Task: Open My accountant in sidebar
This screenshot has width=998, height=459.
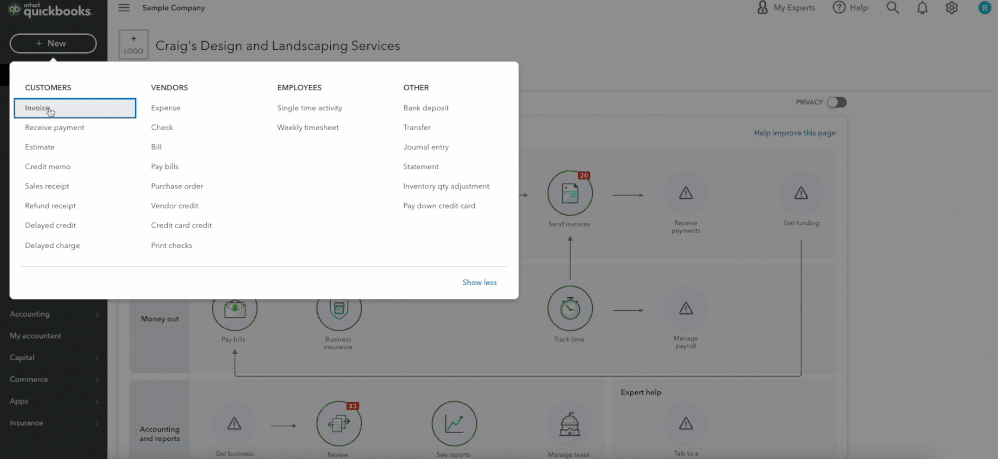Action: pyautogui.click(x=36, y=335)
